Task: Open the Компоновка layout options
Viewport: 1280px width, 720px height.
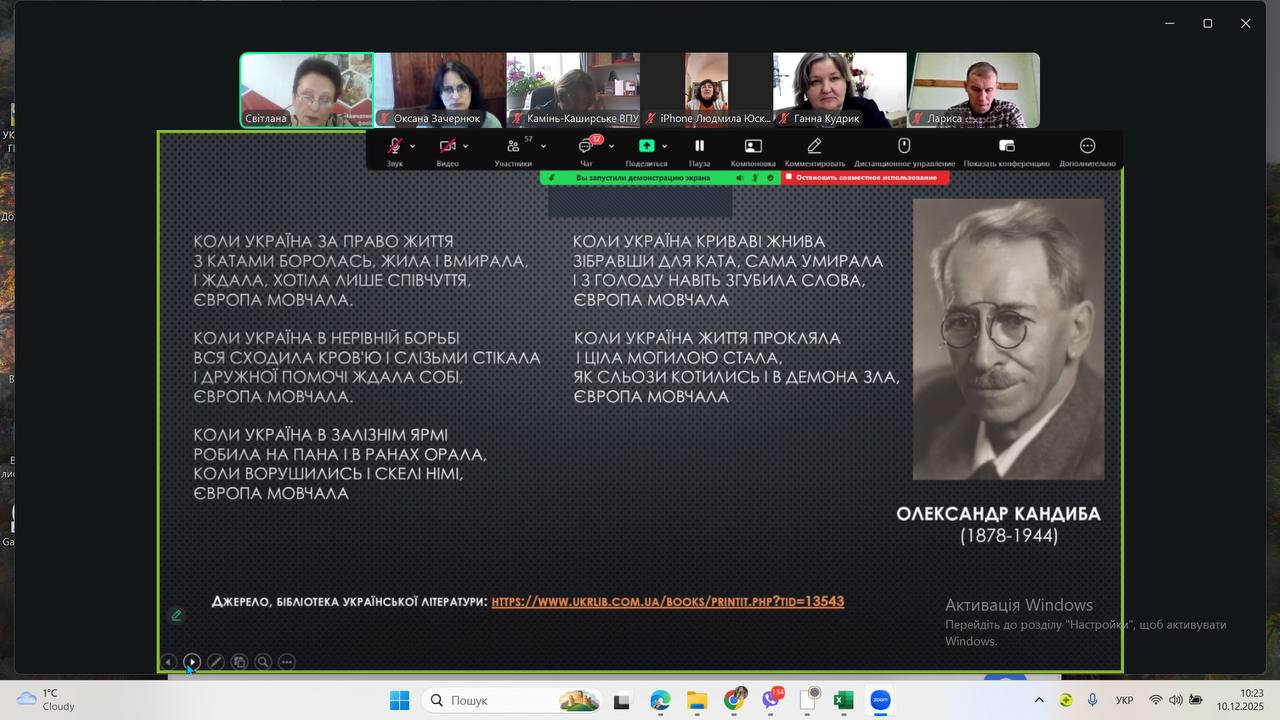Action: [x=753, y=147]
